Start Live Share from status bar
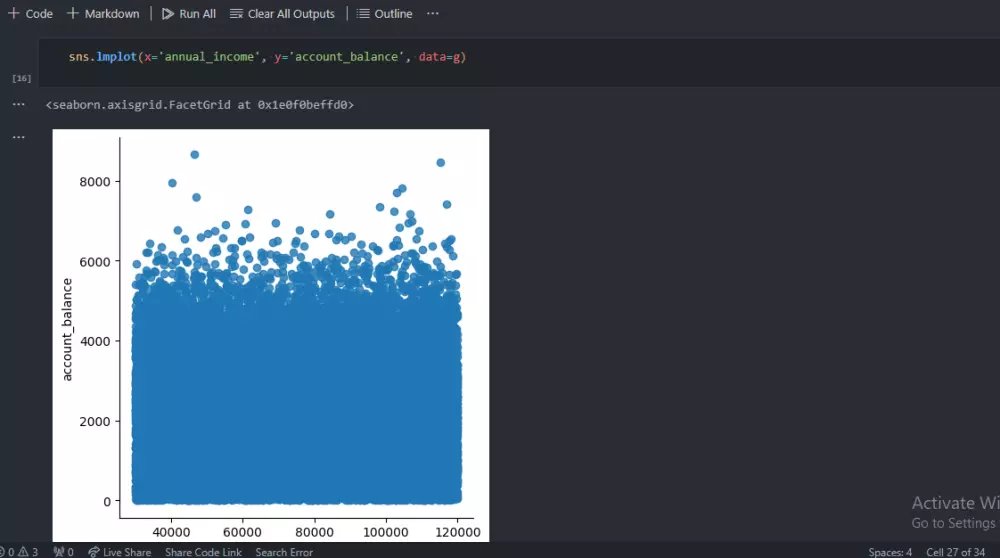 119,552
